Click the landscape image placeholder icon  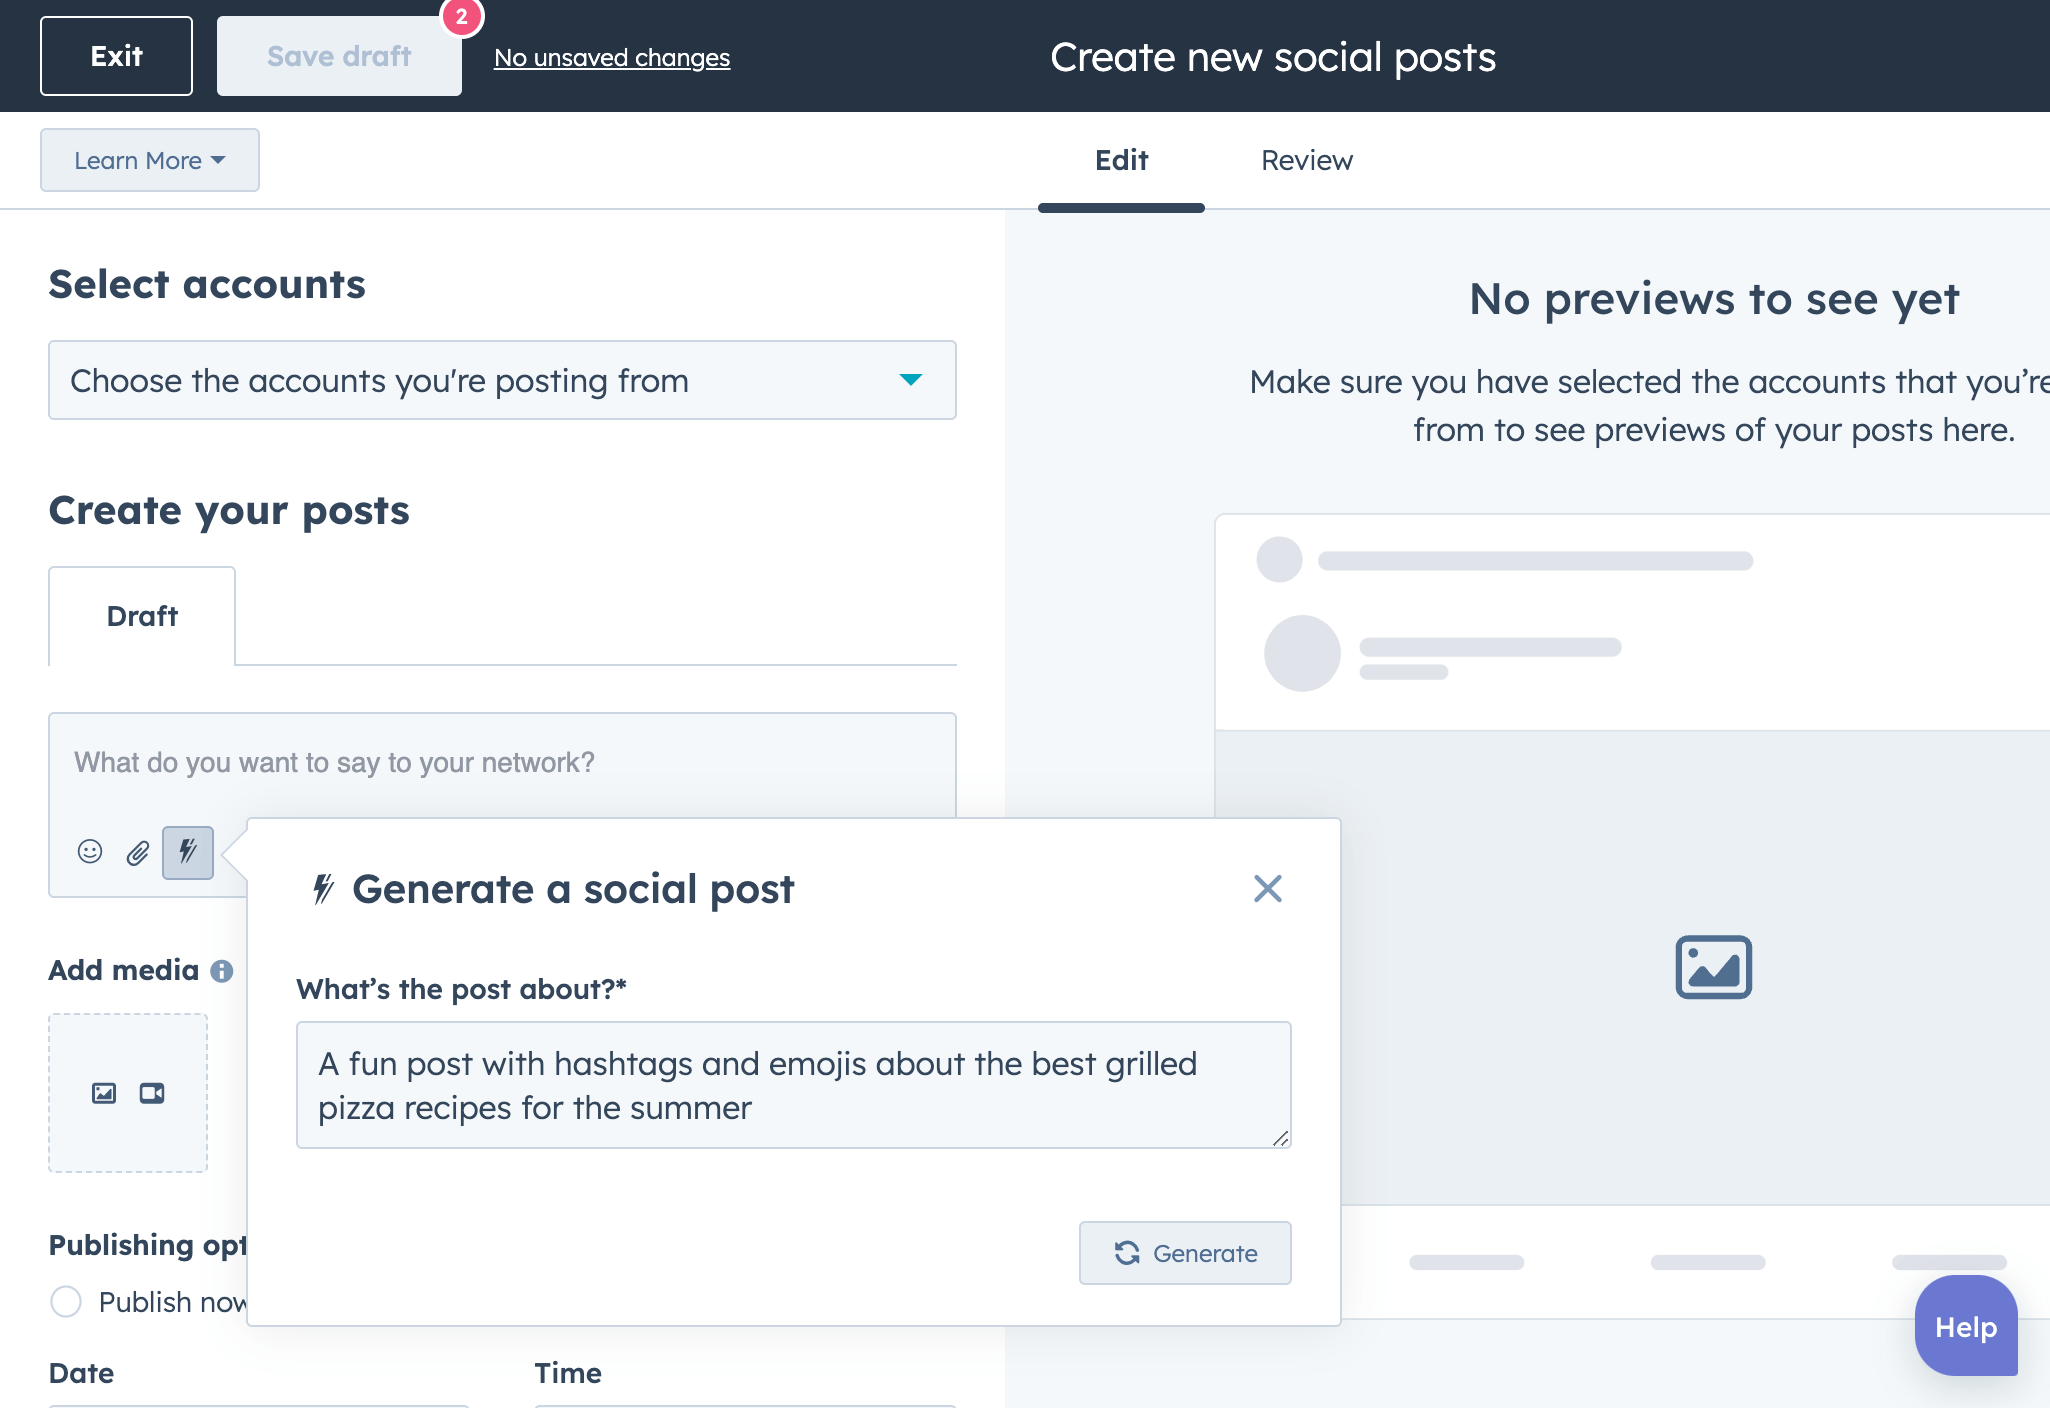[1715, 964]
